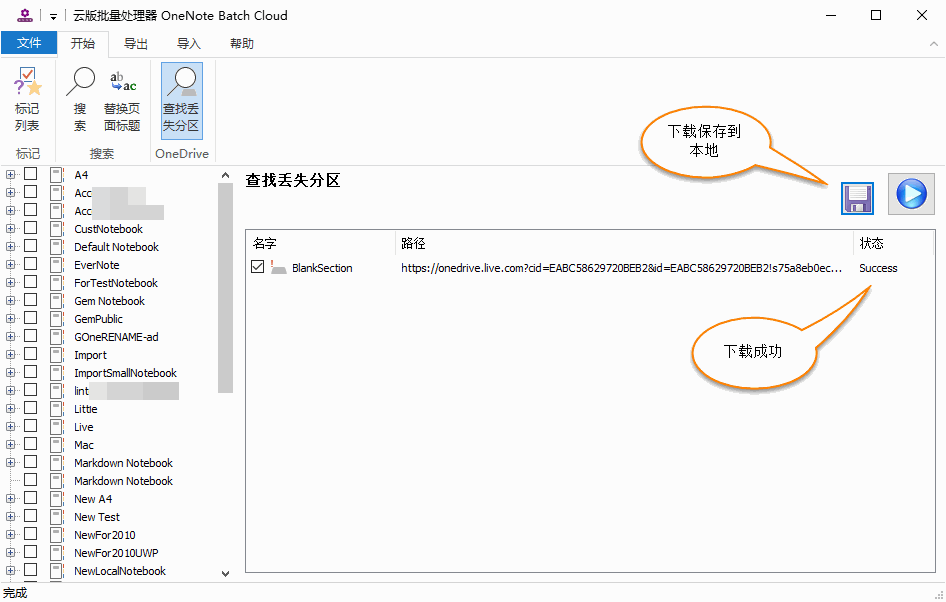Open the quick access toolbar dropdown arrow
Viewport: 946px width, 602px height.
coord(52,16)
